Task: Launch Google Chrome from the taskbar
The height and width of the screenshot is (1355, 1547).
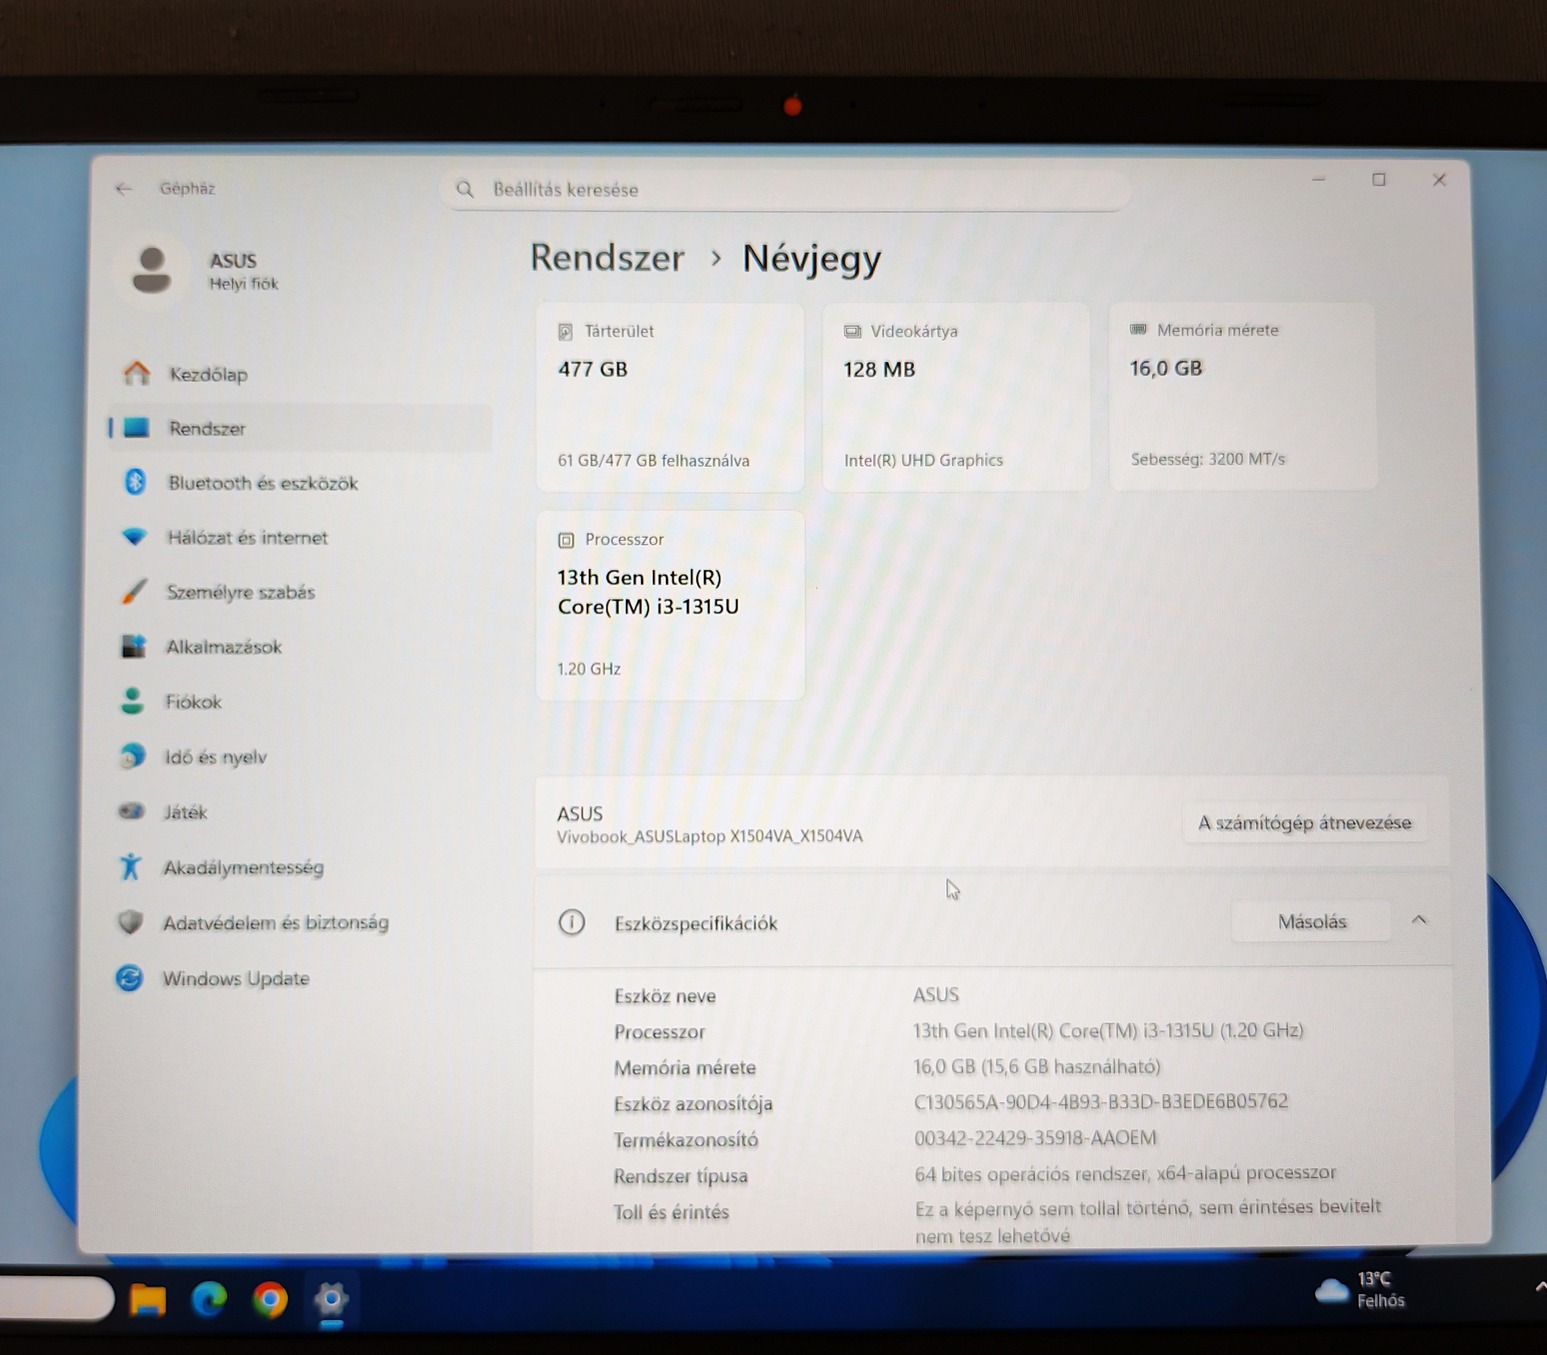Action: point(270,1299)
